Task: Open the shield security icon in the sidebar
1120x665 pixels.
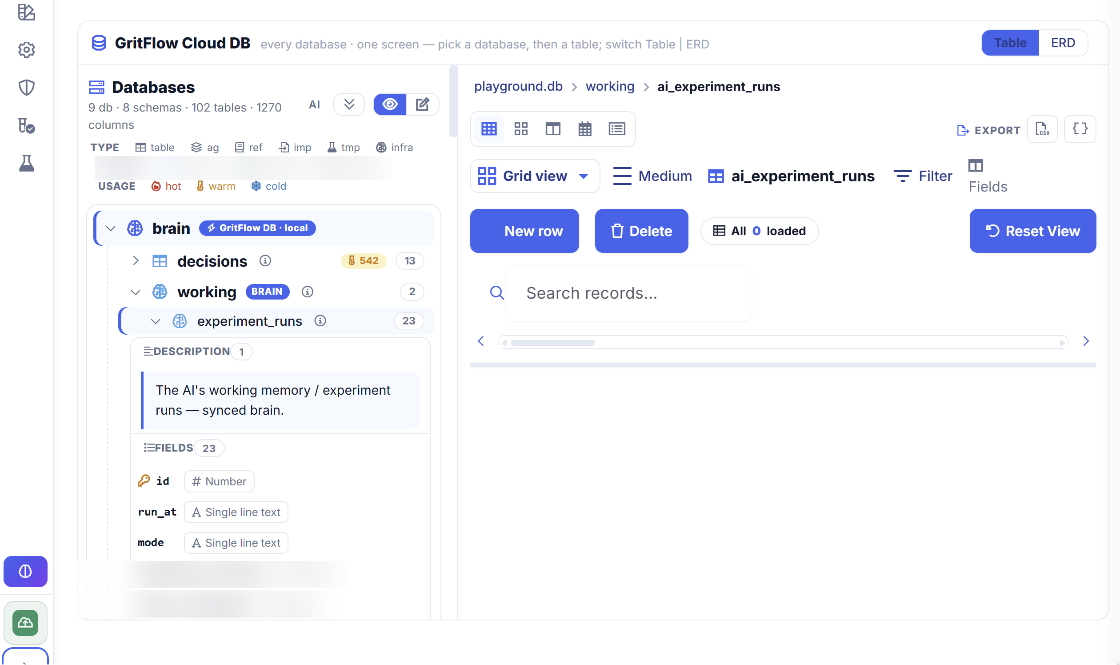Action: 26,88
